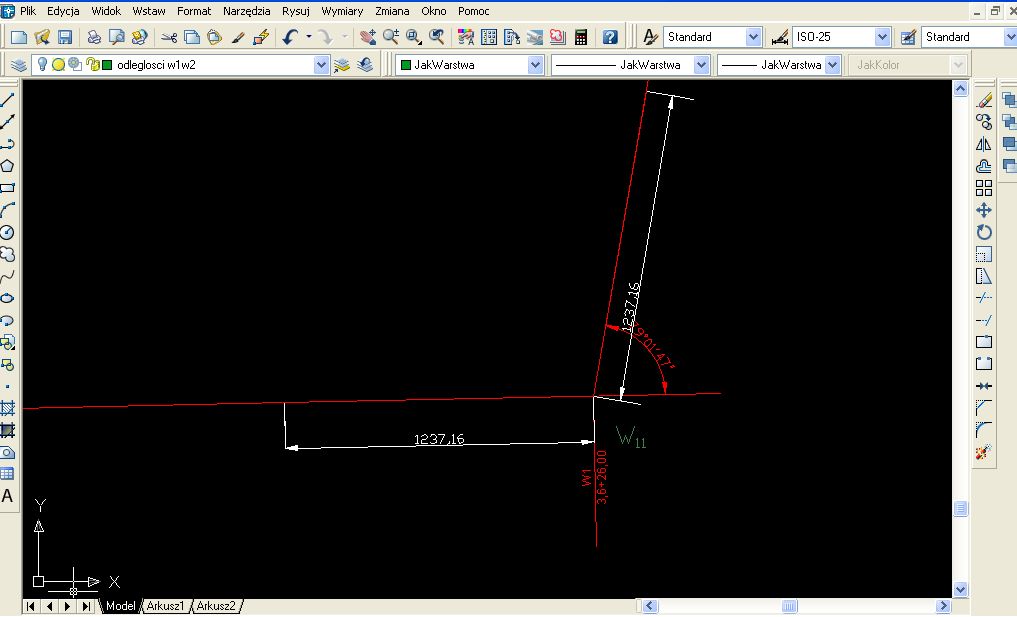
Task: Select the Array modify tool
Action: click(984, 188)
